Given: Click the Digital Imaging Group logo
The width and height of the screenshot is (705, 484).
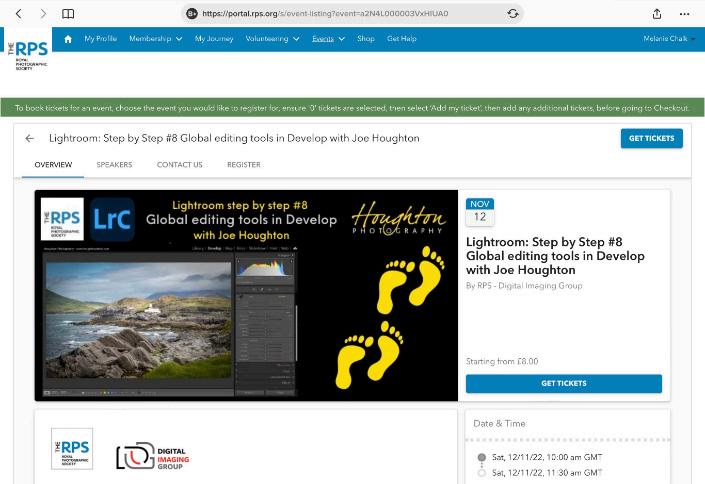Looking at the screenshot, I should [153, 457].
